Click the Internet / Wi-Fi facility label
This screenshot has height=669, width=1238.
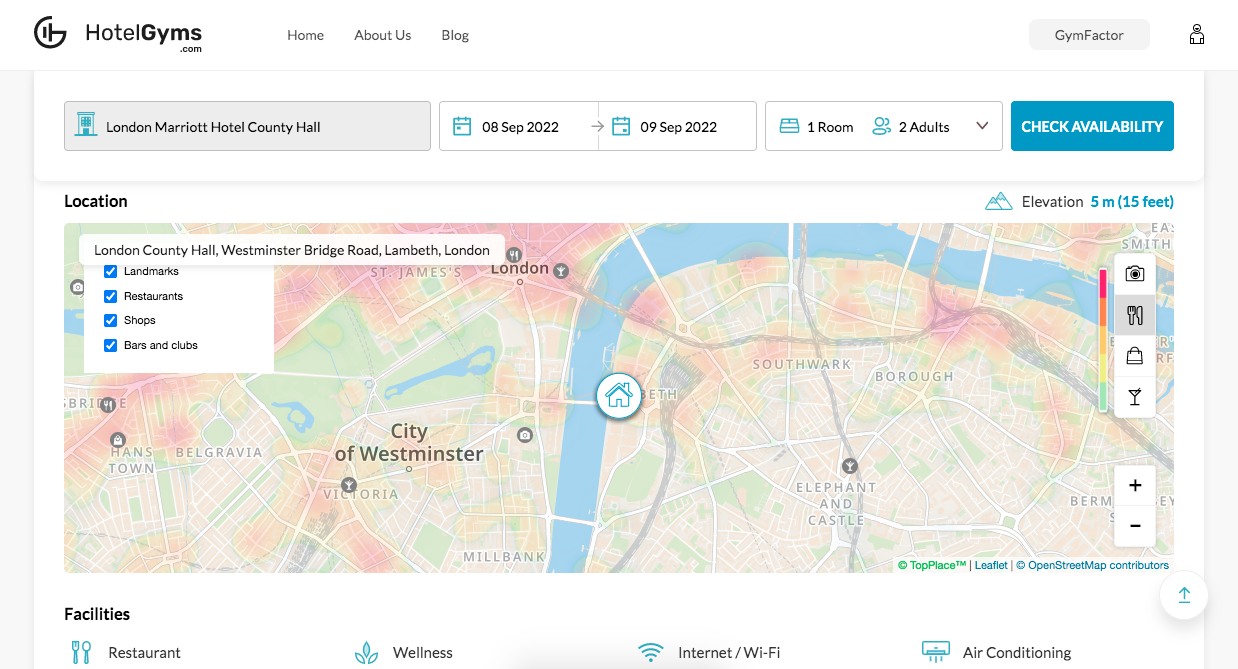click(729, 653)
